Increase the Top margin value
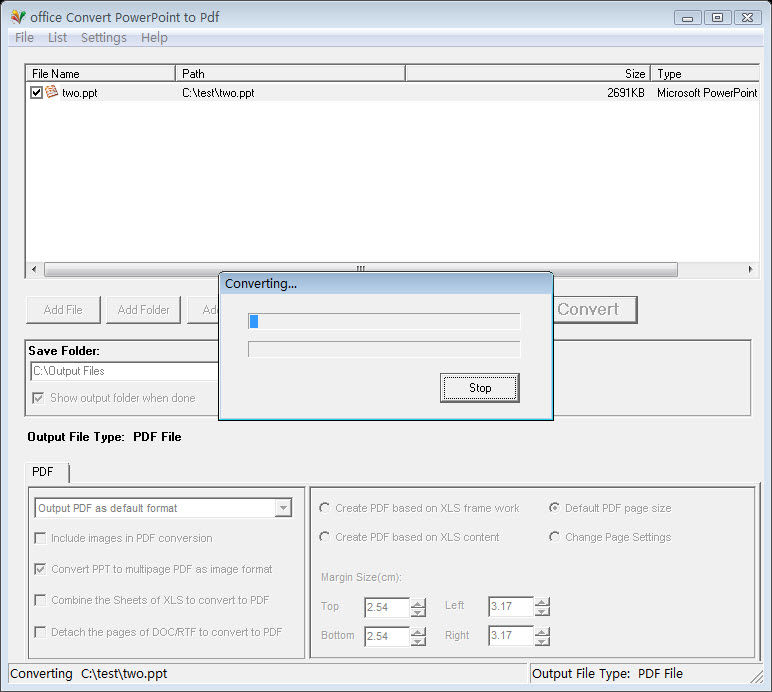 [x=418, y=603]
